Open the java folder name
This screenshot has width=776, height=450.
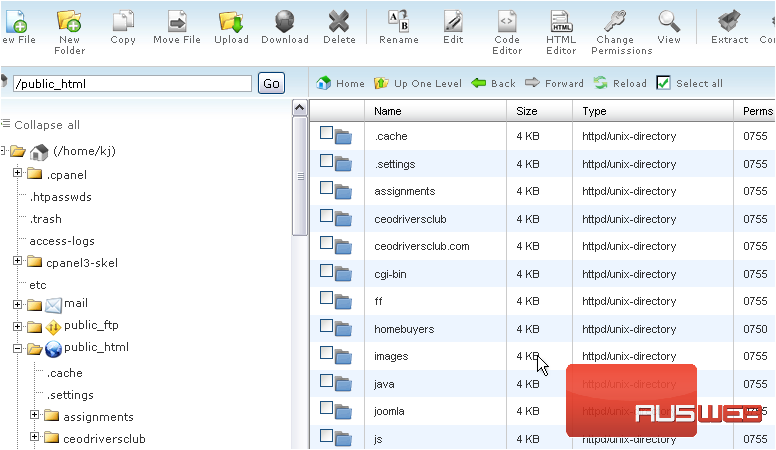[384, 384]
